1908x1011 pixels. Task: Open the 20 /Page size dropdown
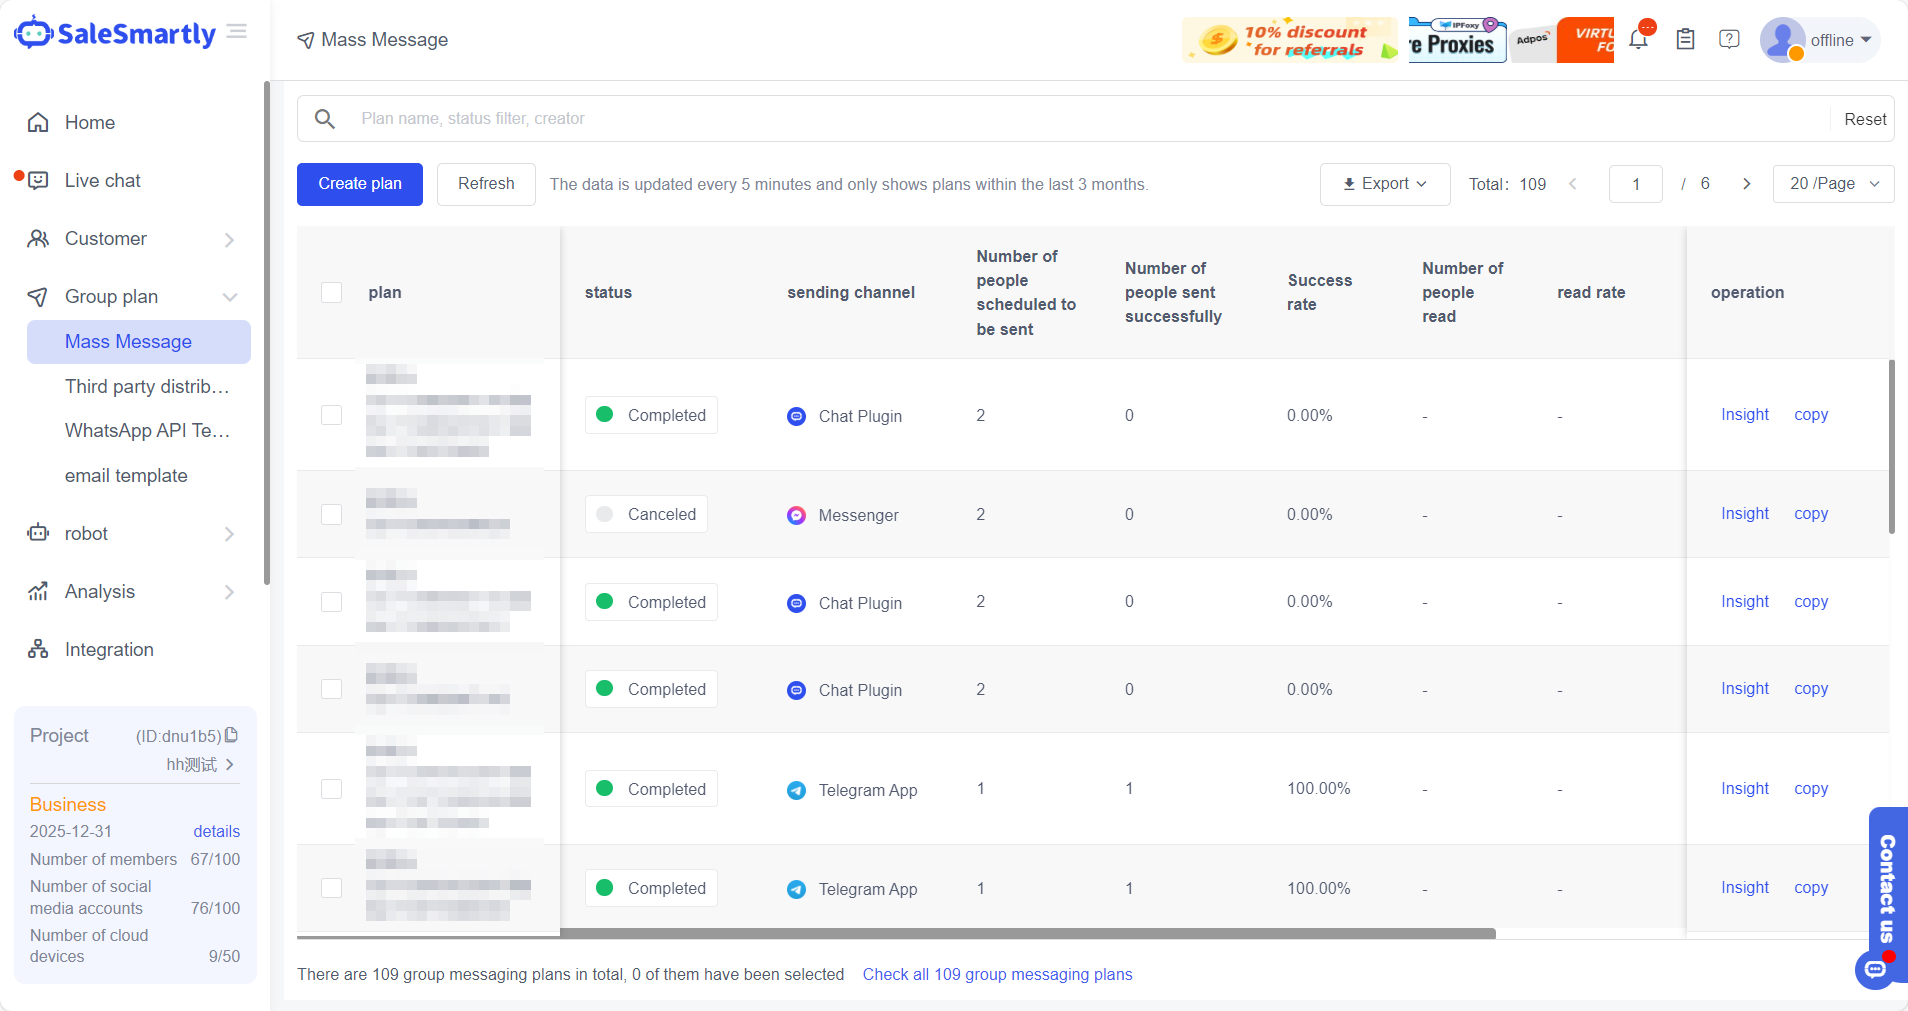(x=1833, y=184)
